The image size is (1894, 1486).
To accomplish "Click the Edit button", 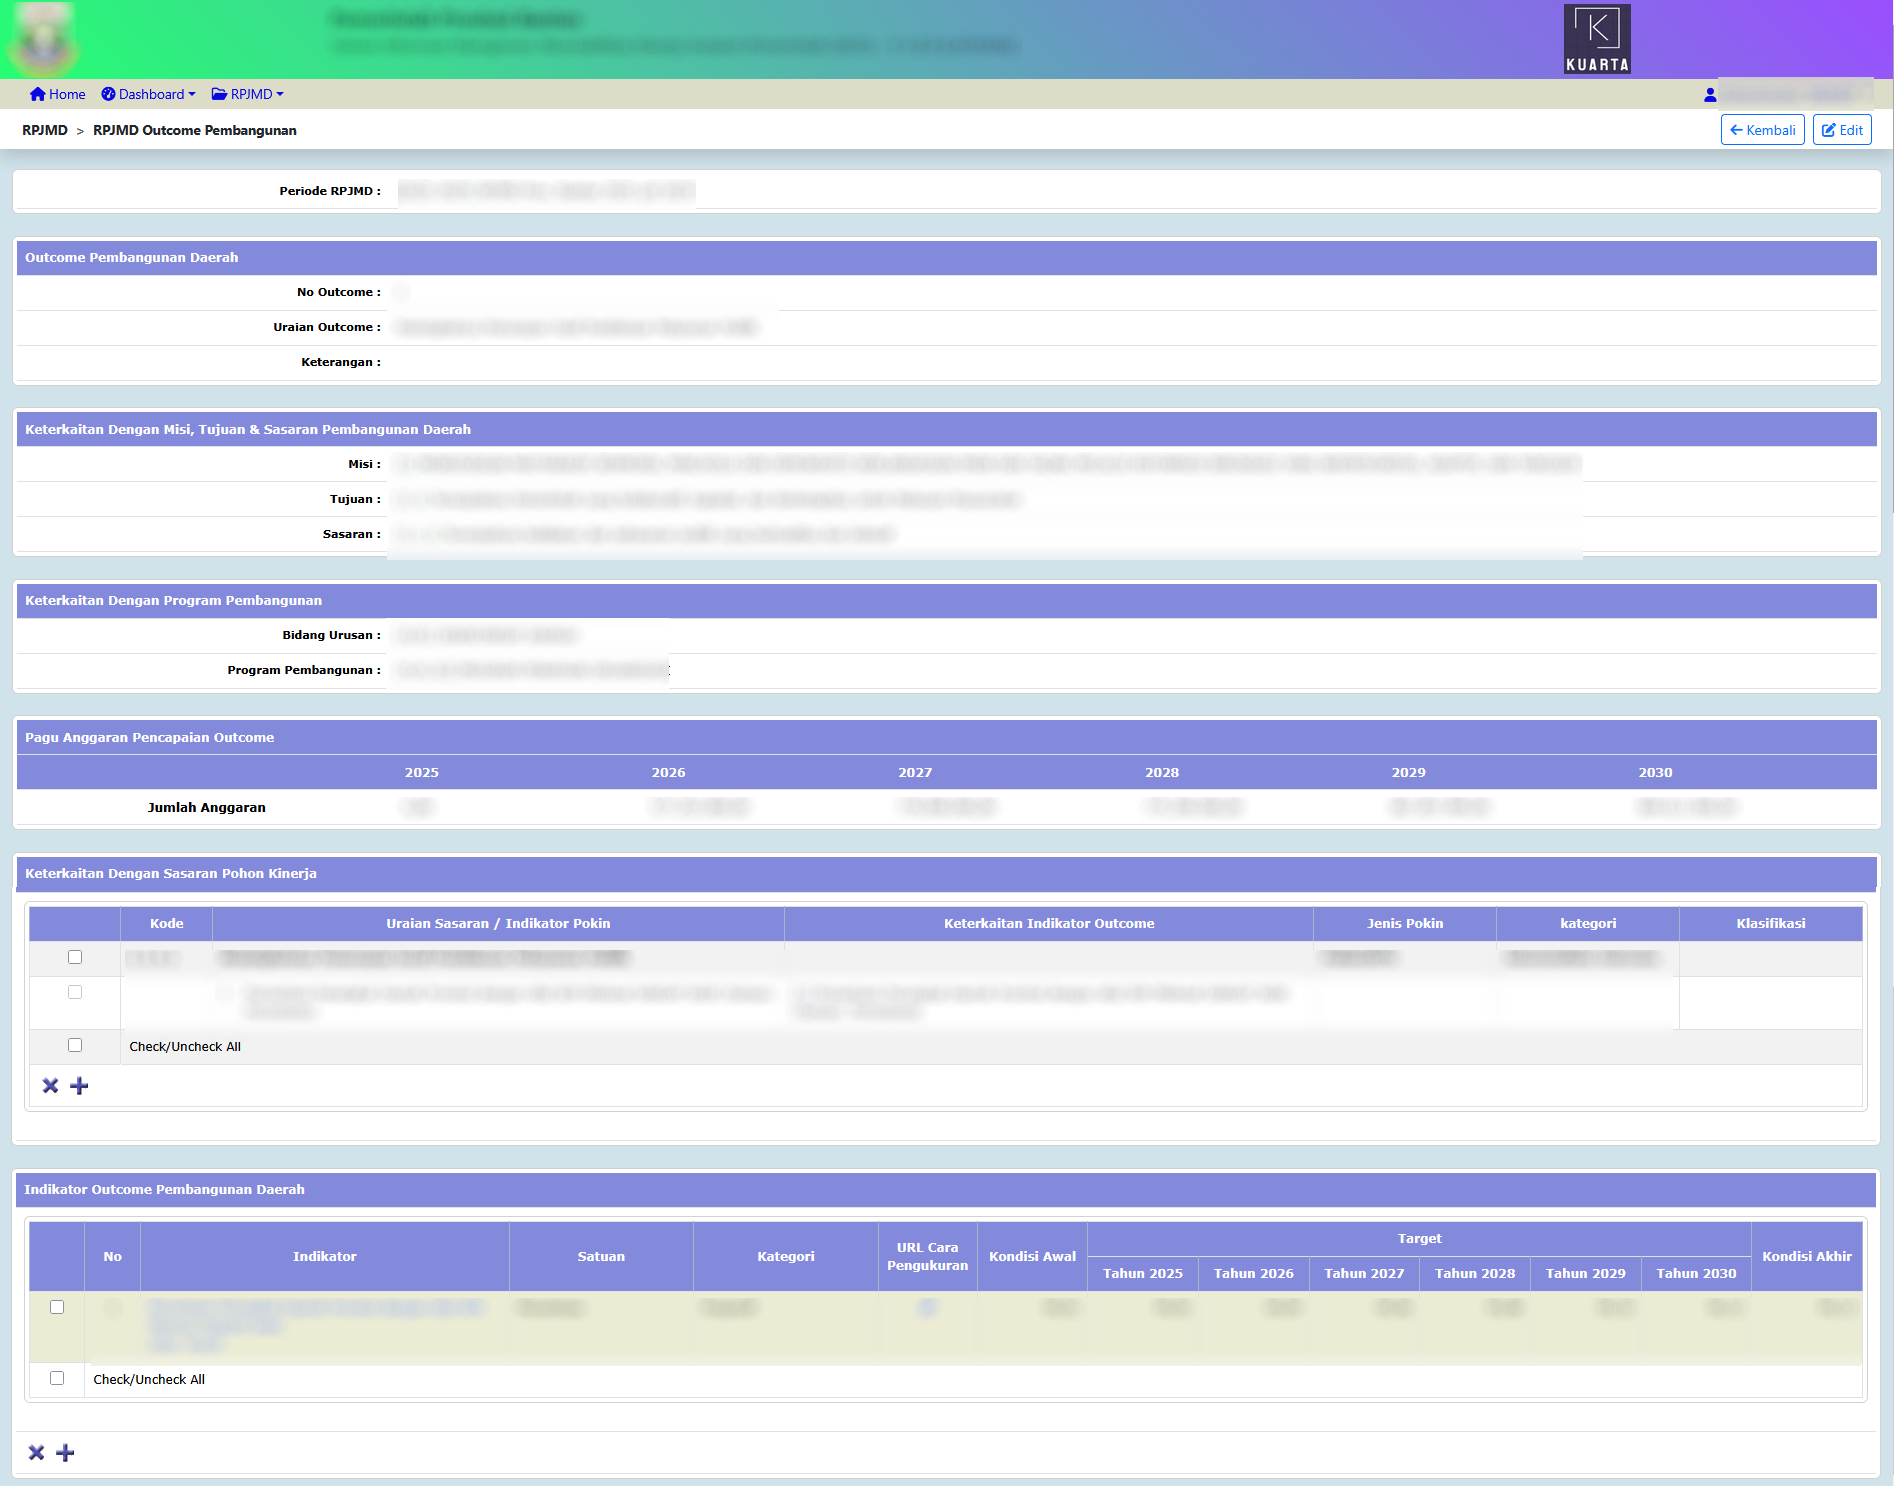I will 1841,129.
